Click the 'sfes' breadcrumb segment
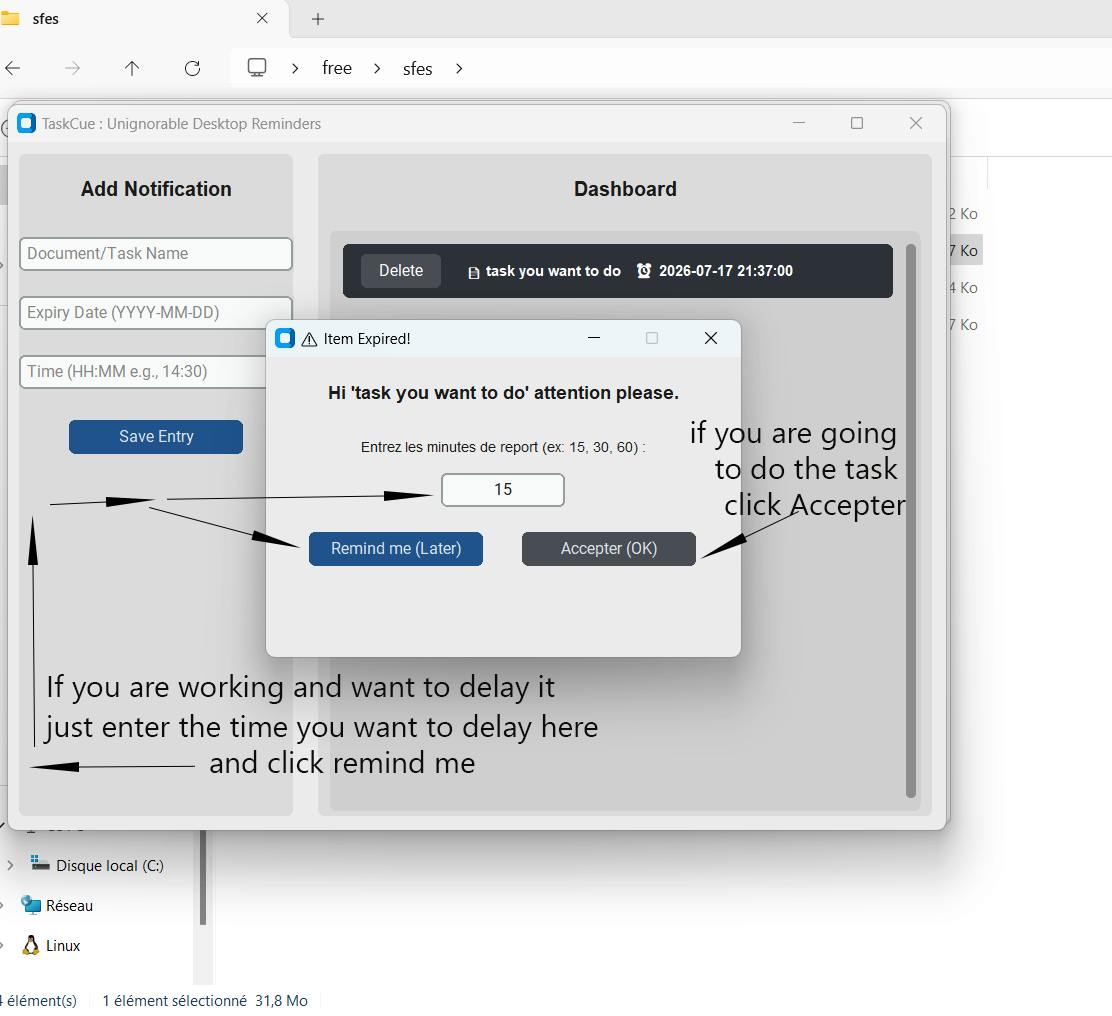This screenshot has width=1112, height=1016. (x=418, y=69)
